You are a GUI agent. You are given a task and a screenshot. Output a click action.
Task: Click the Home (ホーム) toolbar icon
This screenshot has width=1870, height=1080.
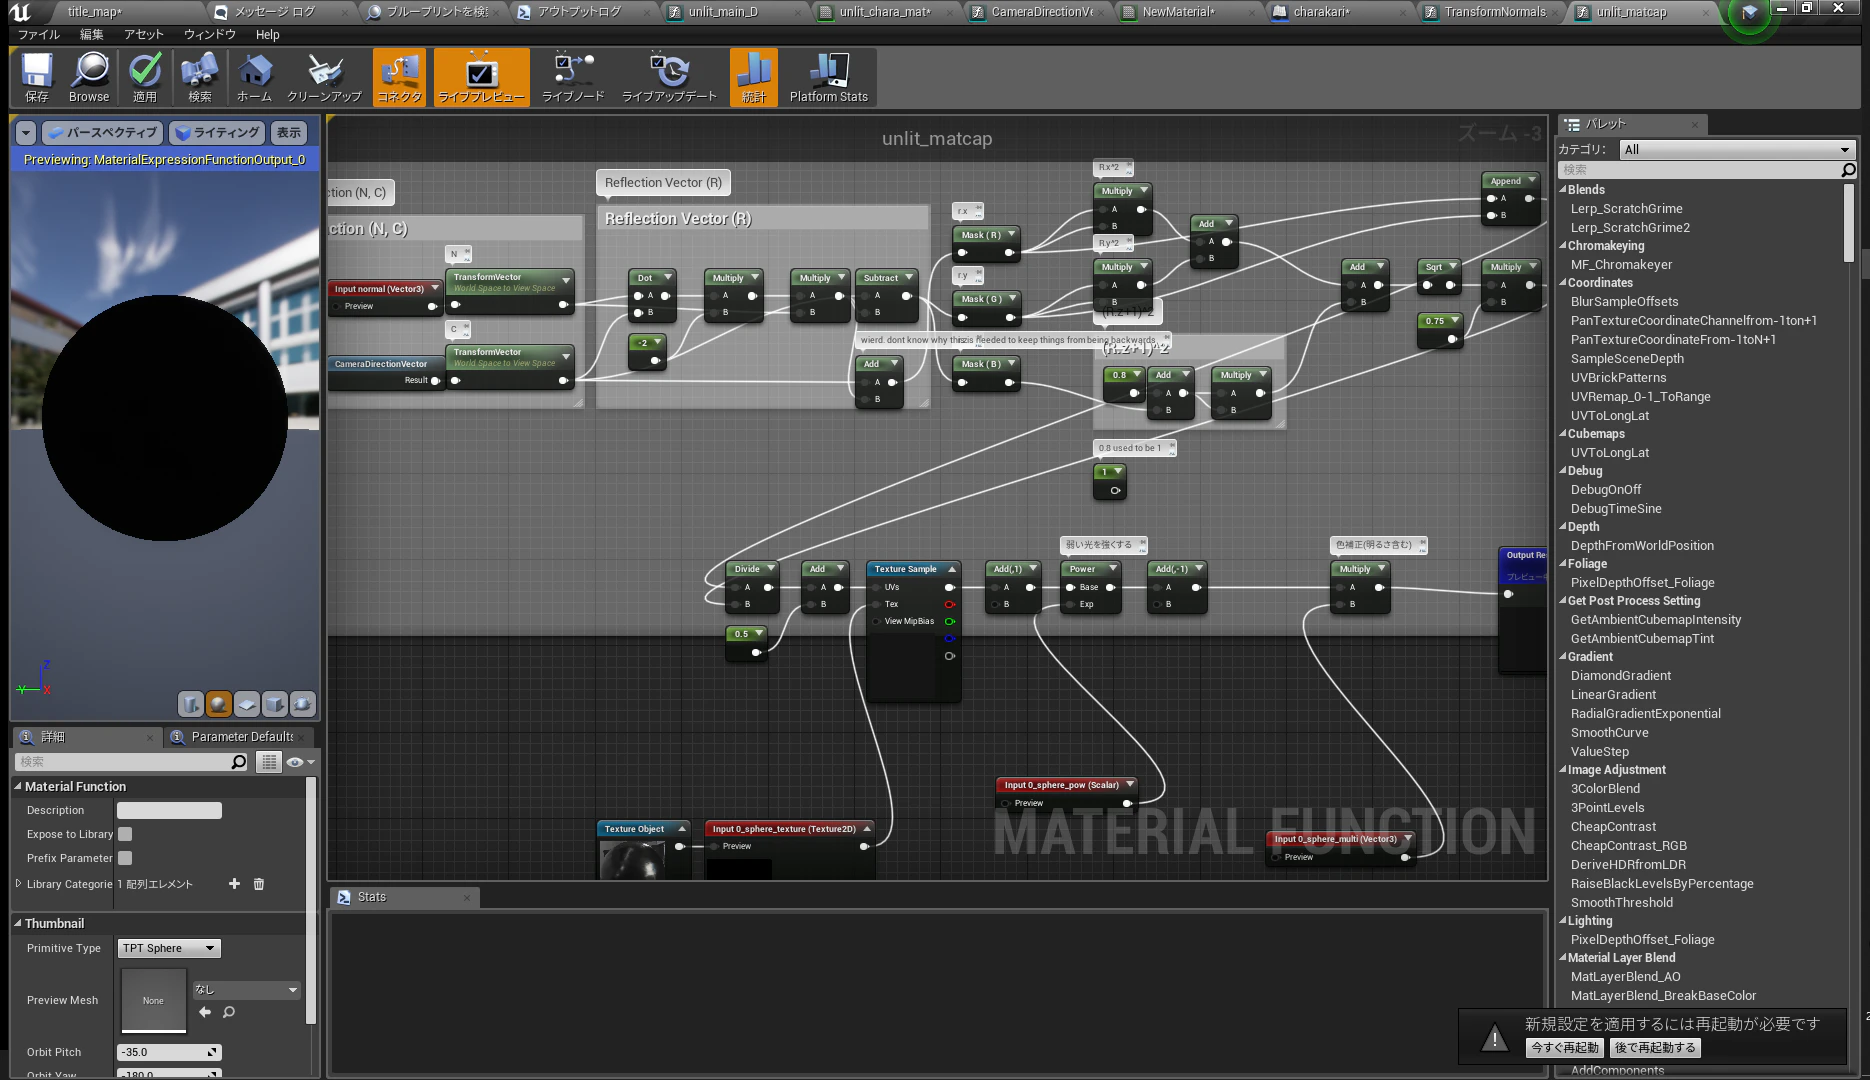(255, 77)
